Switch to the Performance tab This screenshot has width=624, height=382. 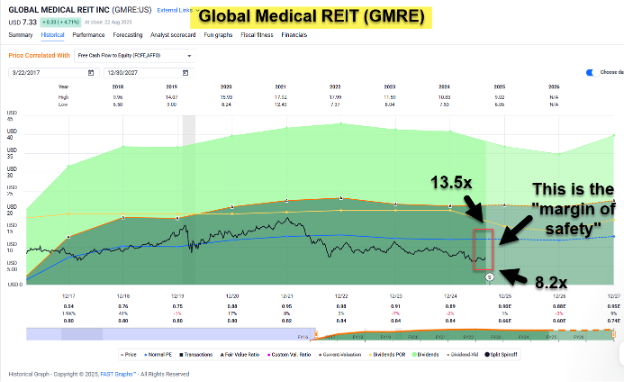[x=89, y=35]
